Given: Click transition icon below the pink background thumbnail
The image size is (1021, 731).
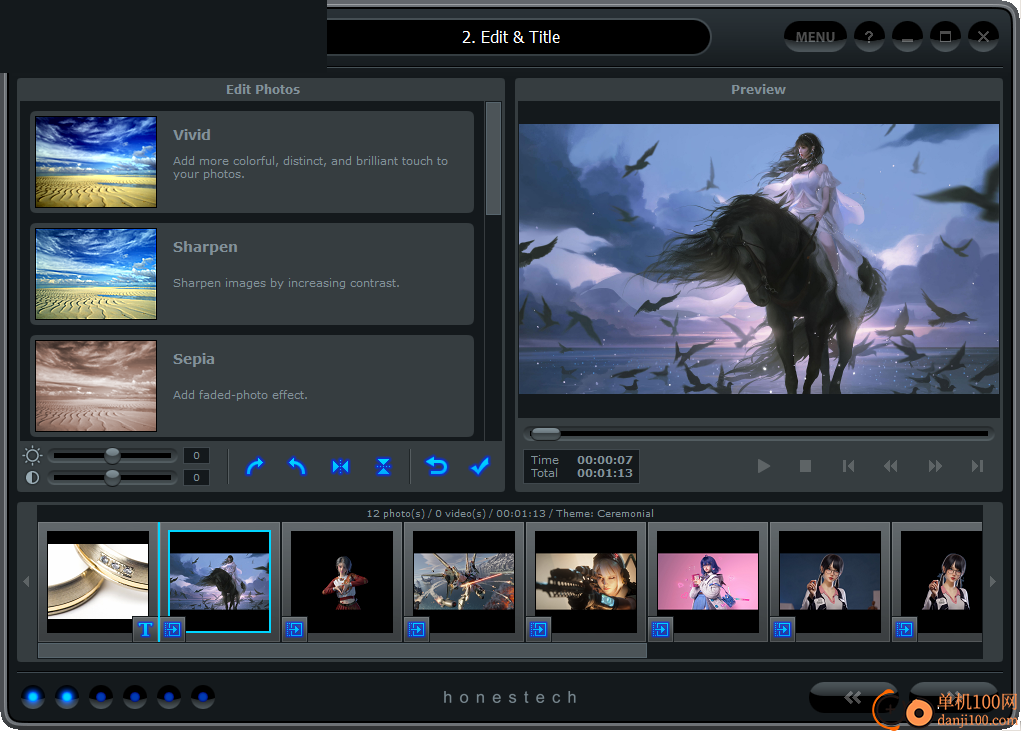Looking at the screenshot, I should click(661, 629).
